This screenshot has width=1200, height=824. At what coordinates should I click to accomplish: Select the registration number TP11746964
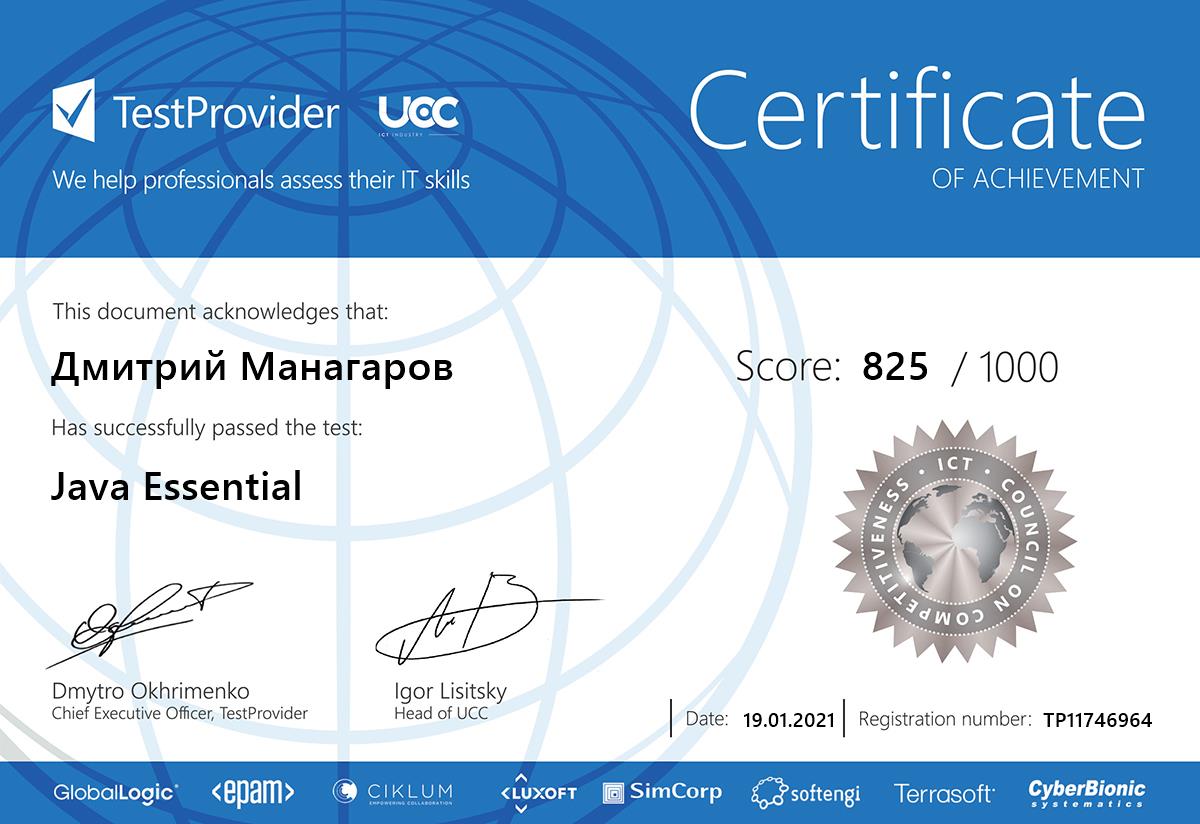click(x=1097, y=720)
